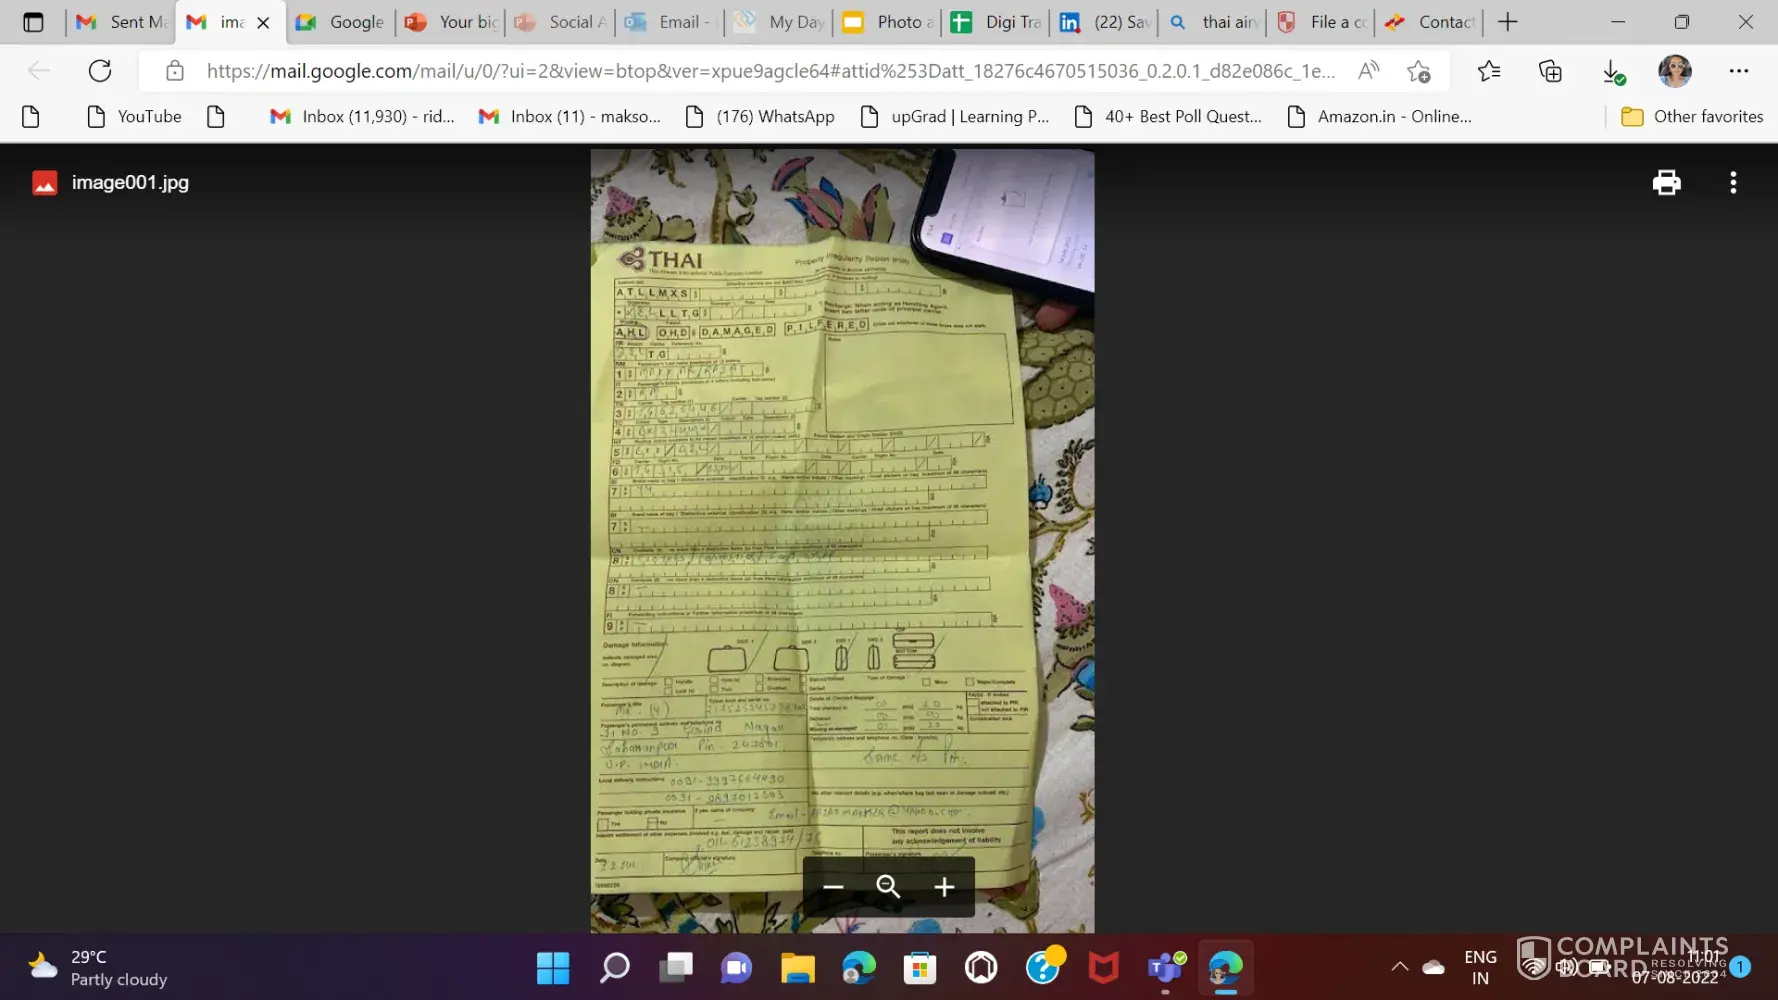The image size is (1778, 1000).
Task: Switch to the Digi Tra tab
Action: coord(997,22)
